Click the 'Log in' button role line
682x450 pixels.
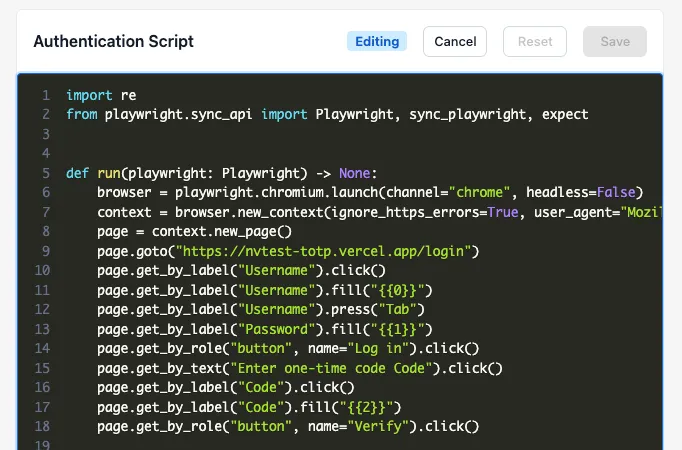click(288, 348)
